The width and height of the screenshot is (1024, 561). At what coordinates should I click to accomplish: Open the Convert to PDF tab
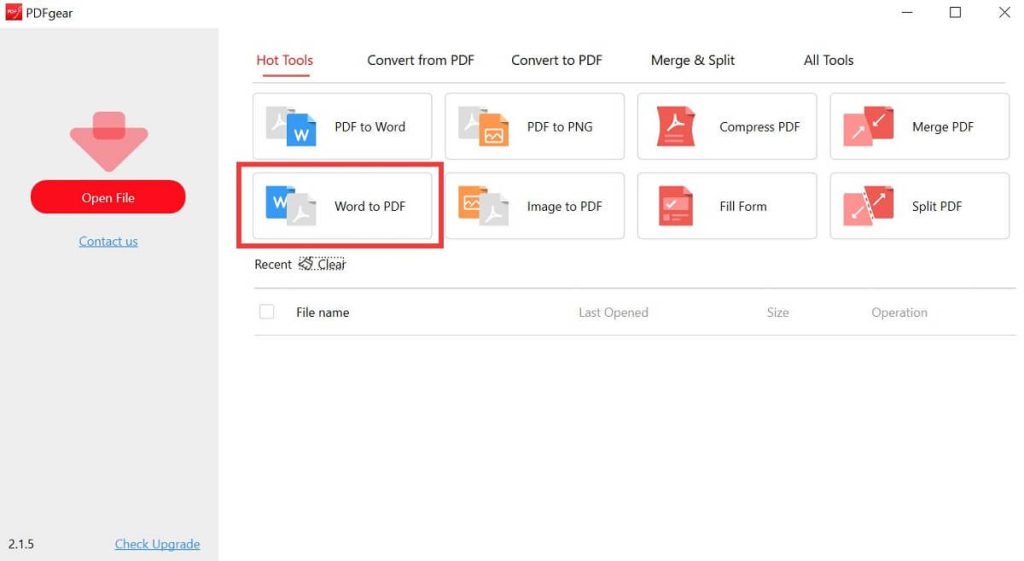(x=556, y=60)
